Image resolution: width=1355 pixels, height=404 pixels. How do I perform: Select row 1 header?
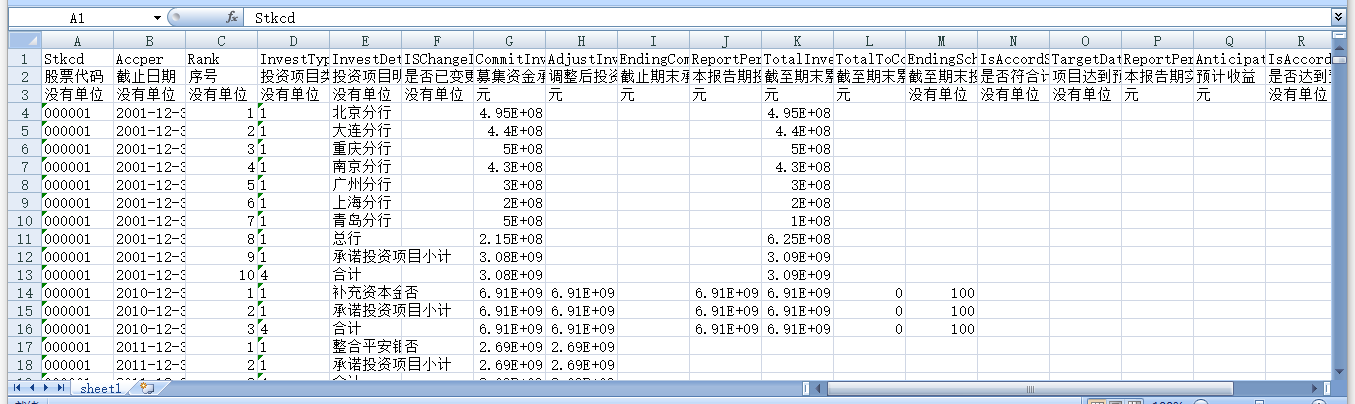25,59
